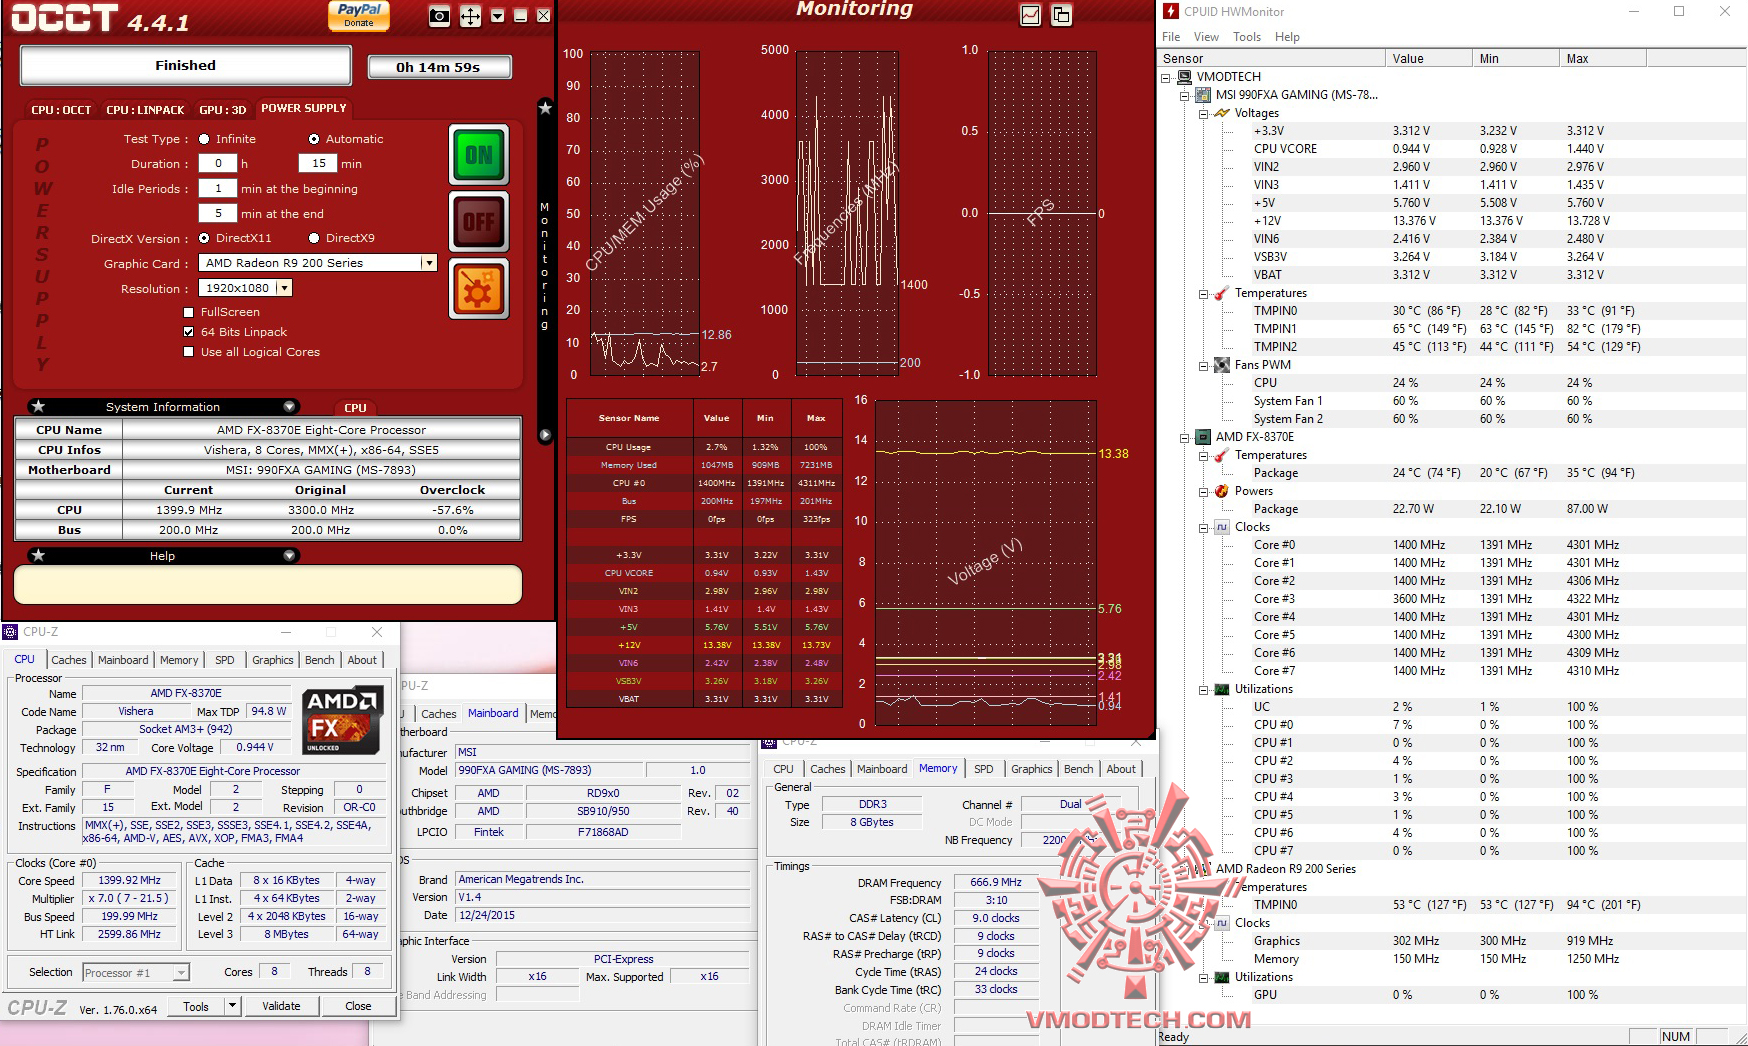Enable Use all Logical Cores

189,352
